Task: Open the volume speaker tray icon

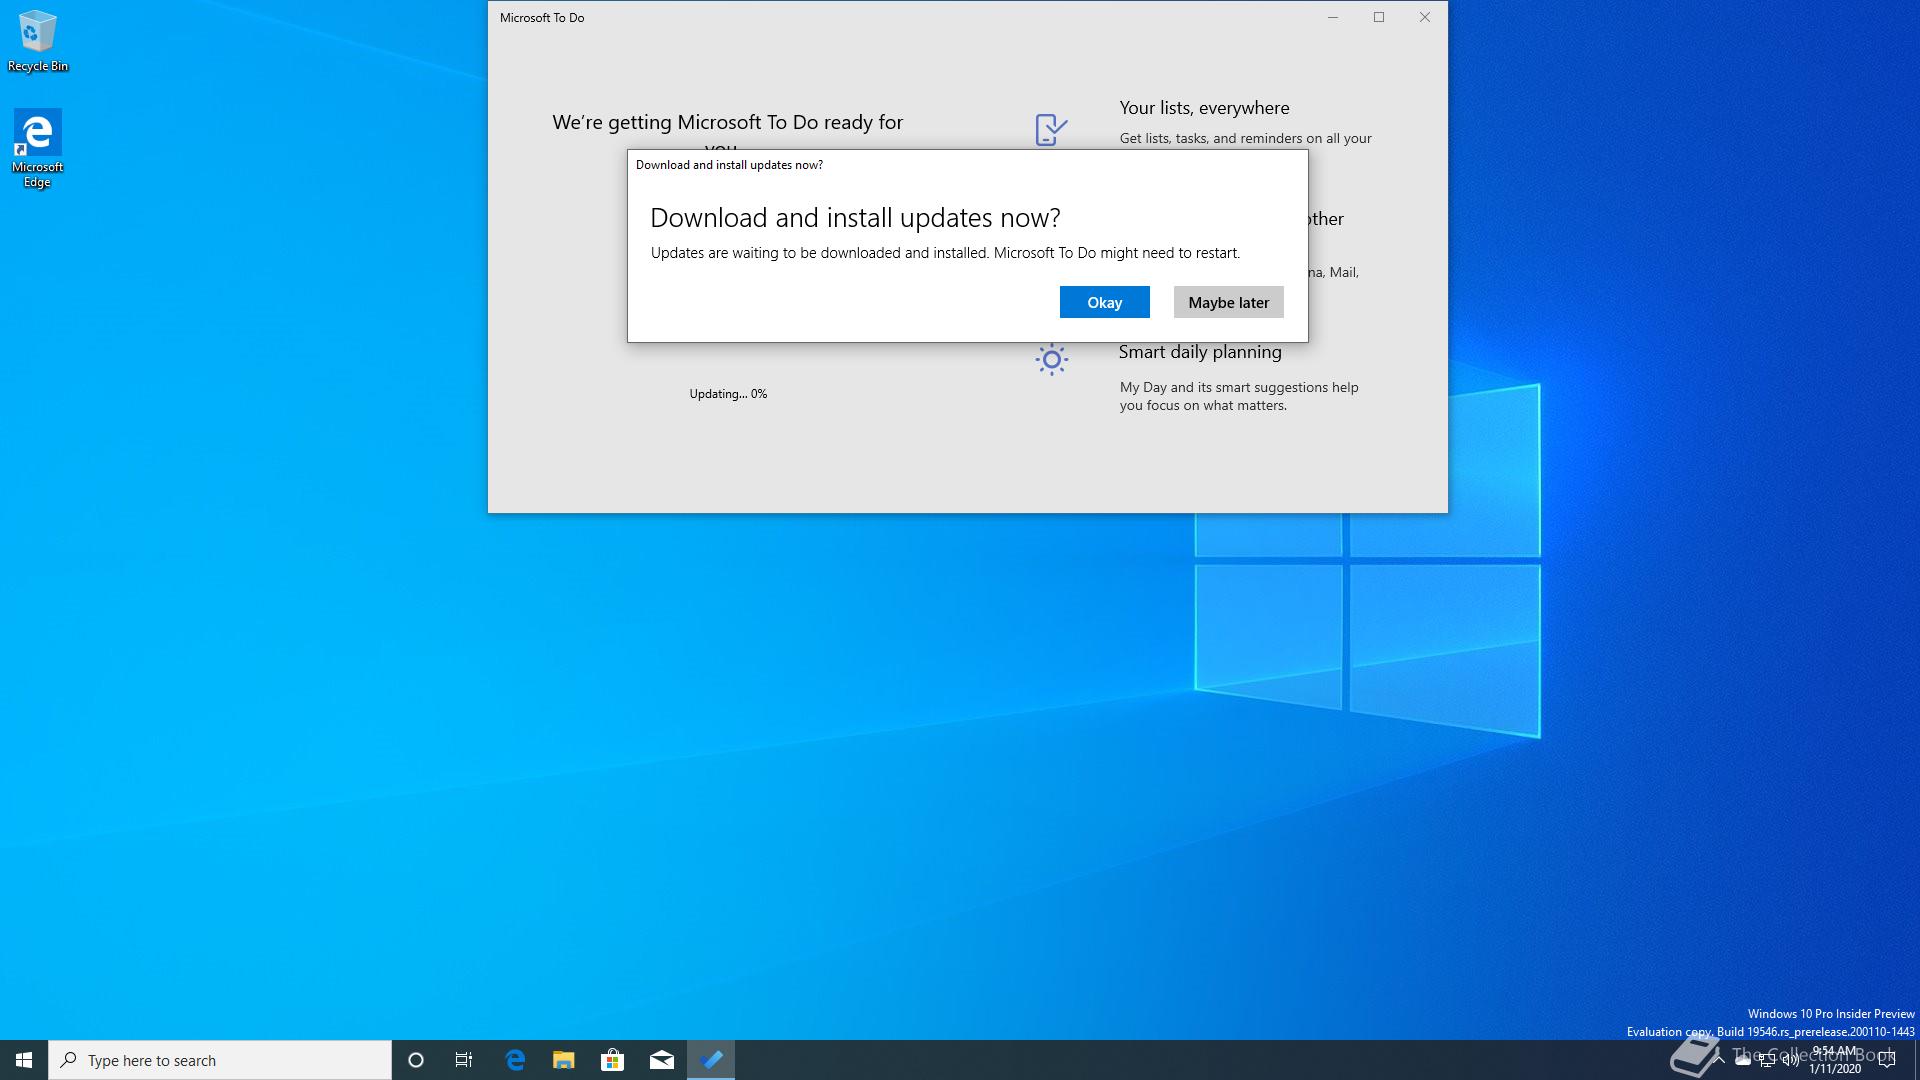Action: point(1791,1060)
